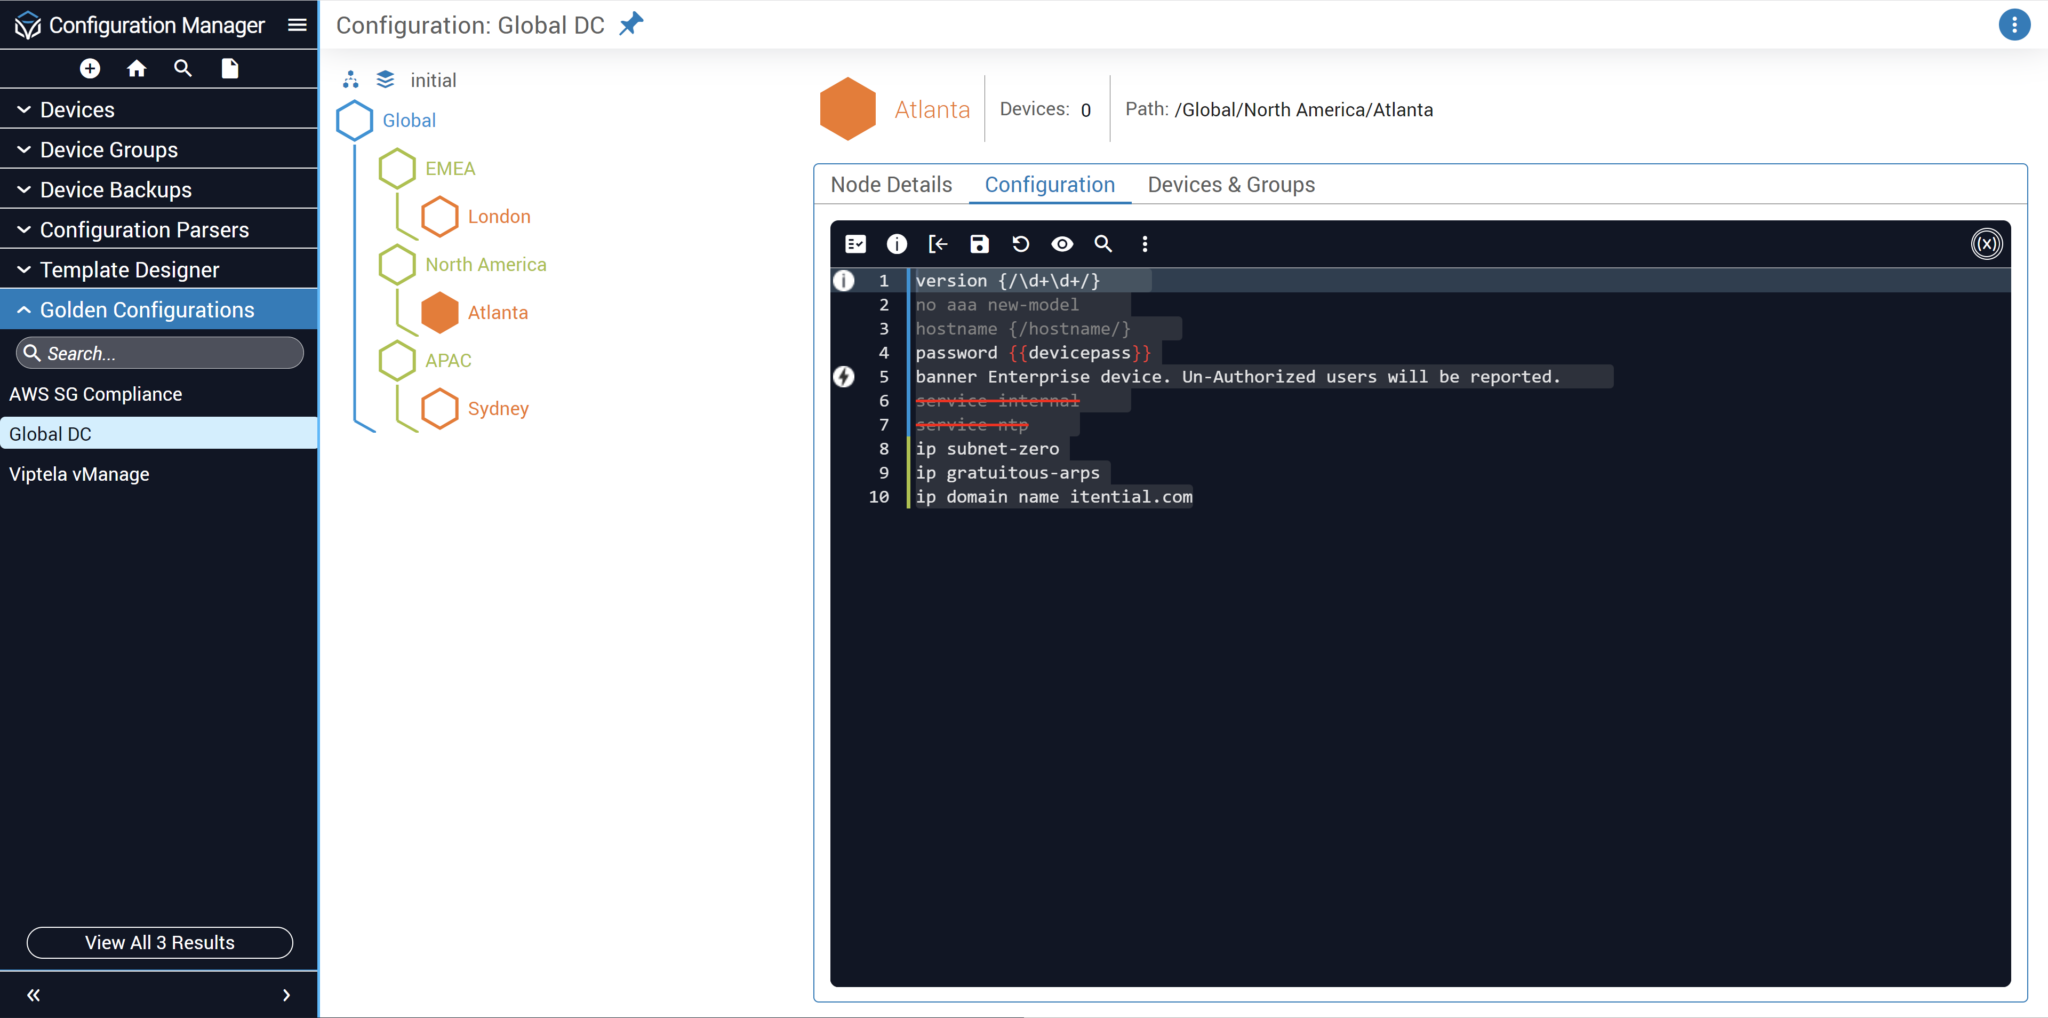Click View All 3 Results button
The width and height of the screenshot is (2048, 1018).
(x=160, y=942)
